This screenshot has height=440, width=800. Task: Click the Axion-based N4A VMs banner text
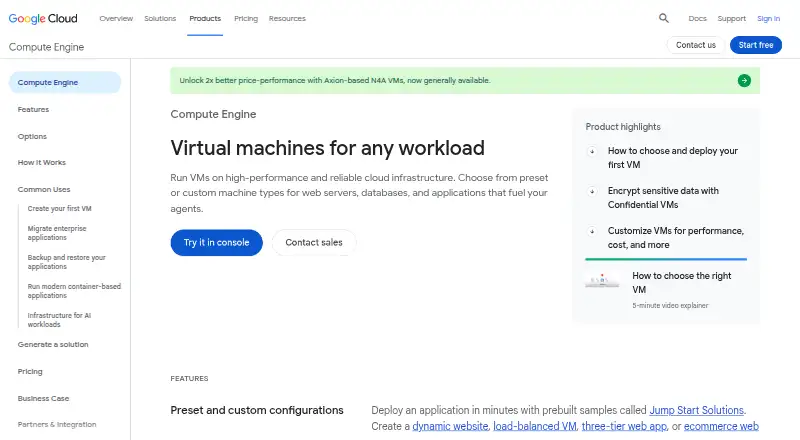[335, 81]
